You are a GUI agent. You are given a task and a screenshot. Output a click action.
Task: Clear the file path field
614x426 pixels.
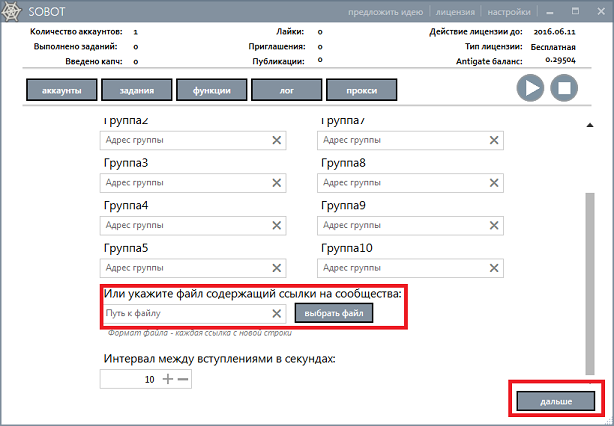tap(277, 314)
